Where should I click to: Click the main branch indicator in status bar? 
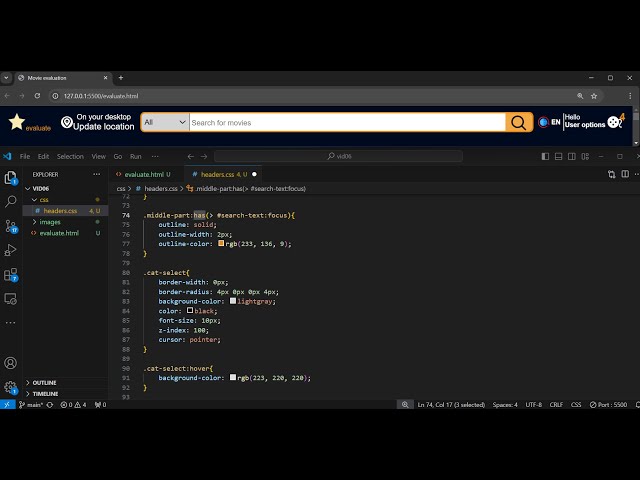point(31,405)
